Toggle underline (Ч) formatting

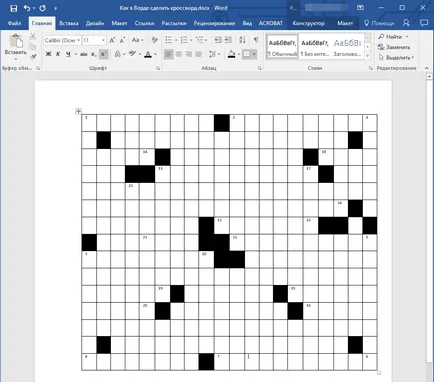(68, 54)
